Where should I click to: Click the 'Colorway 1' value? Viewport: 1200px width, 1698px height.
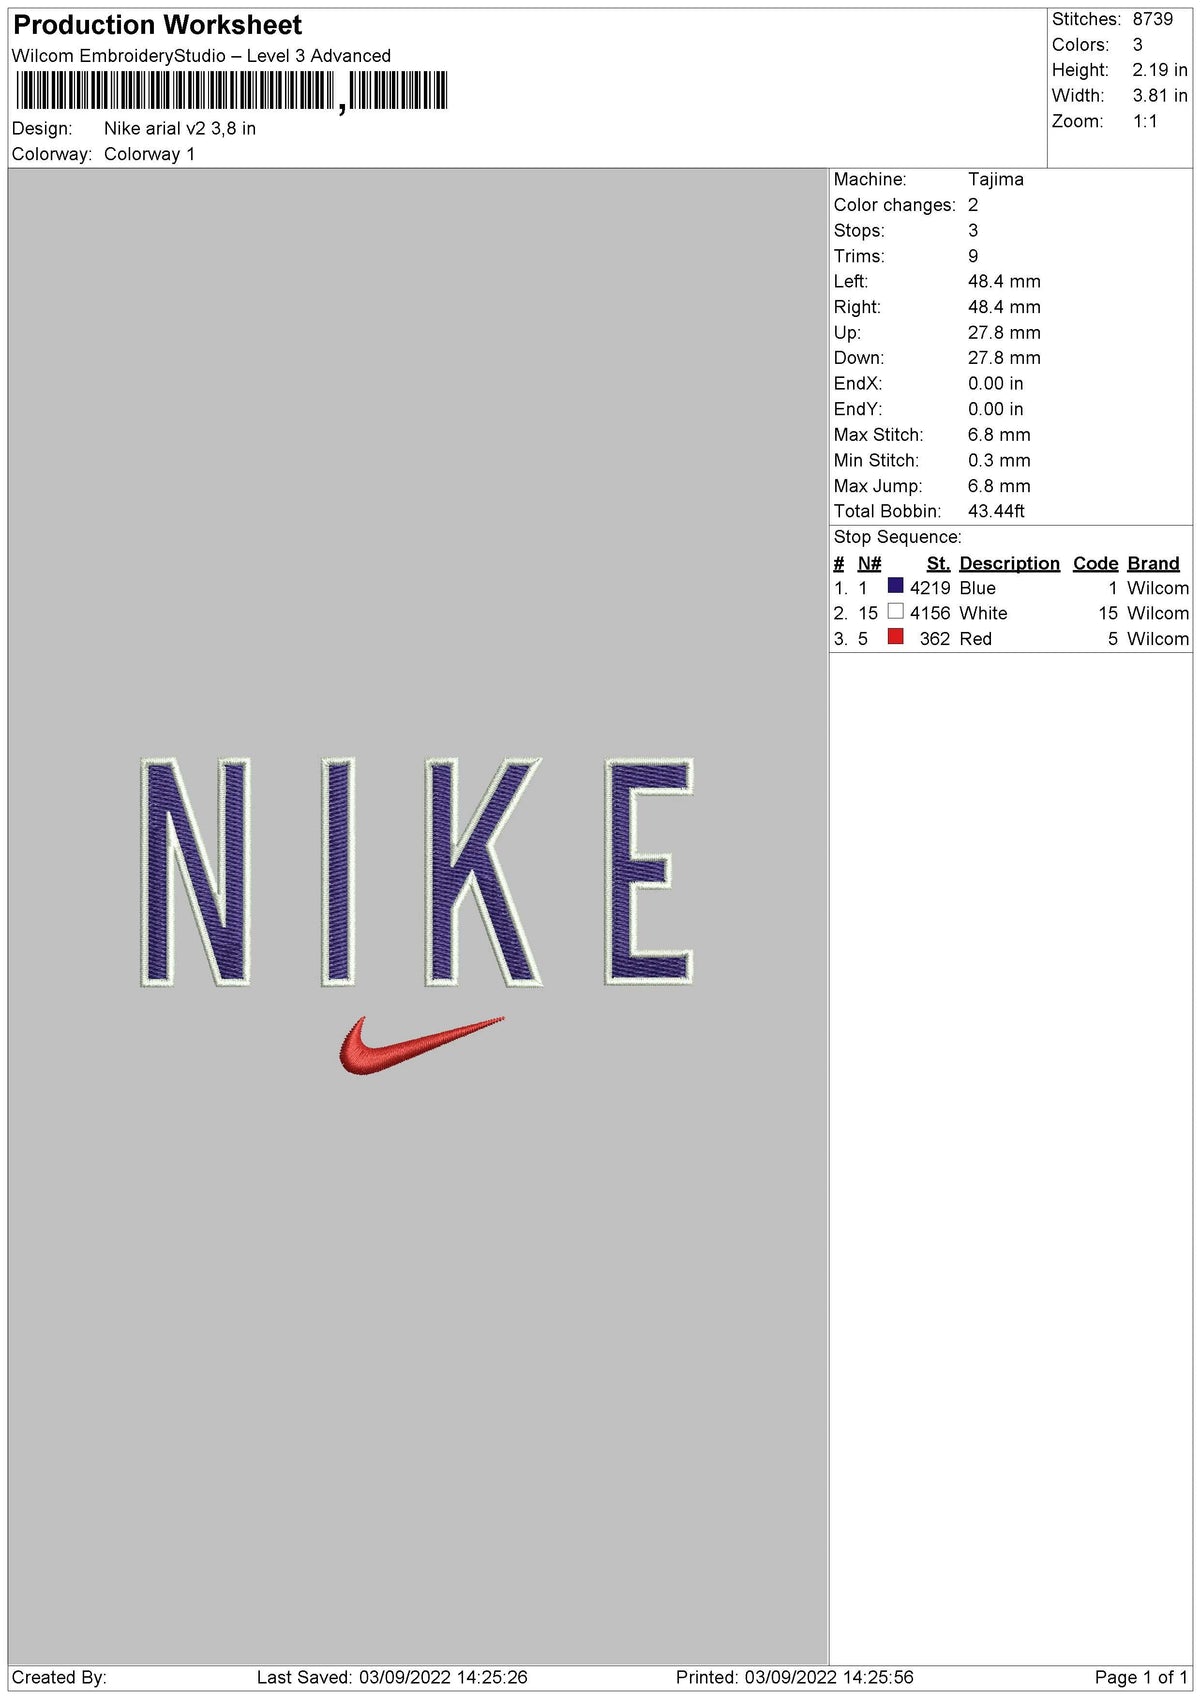coord(150,155)
